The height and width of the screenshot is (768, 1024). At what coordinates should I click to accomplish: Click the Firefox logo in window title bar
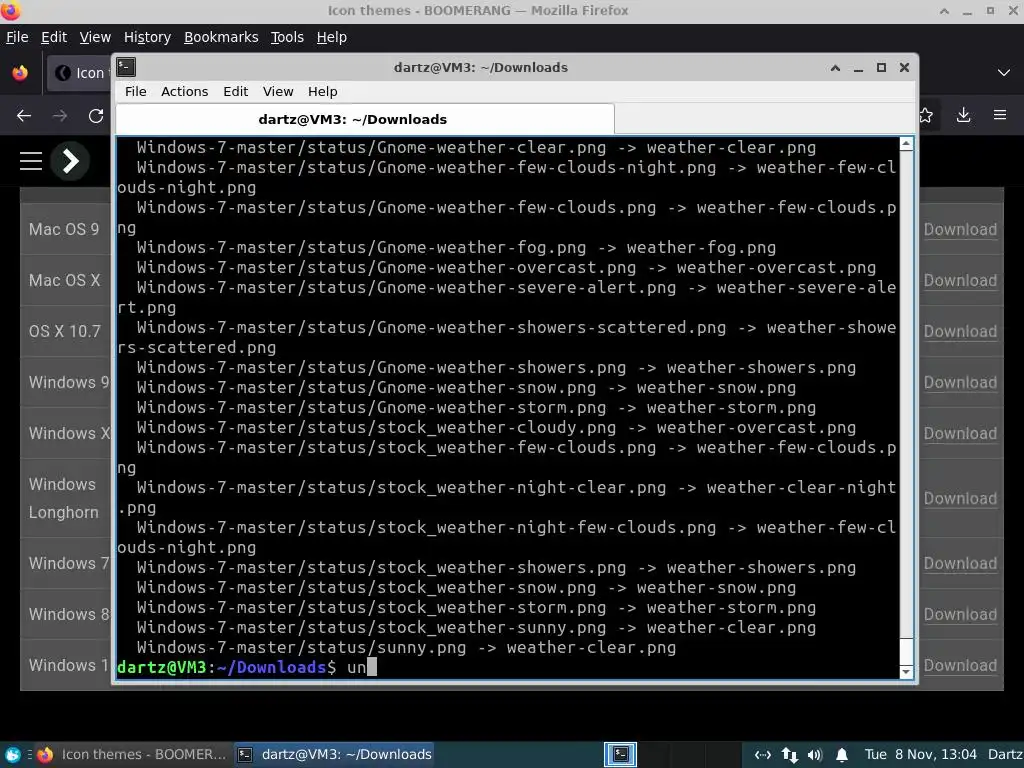tap(11, 10)
